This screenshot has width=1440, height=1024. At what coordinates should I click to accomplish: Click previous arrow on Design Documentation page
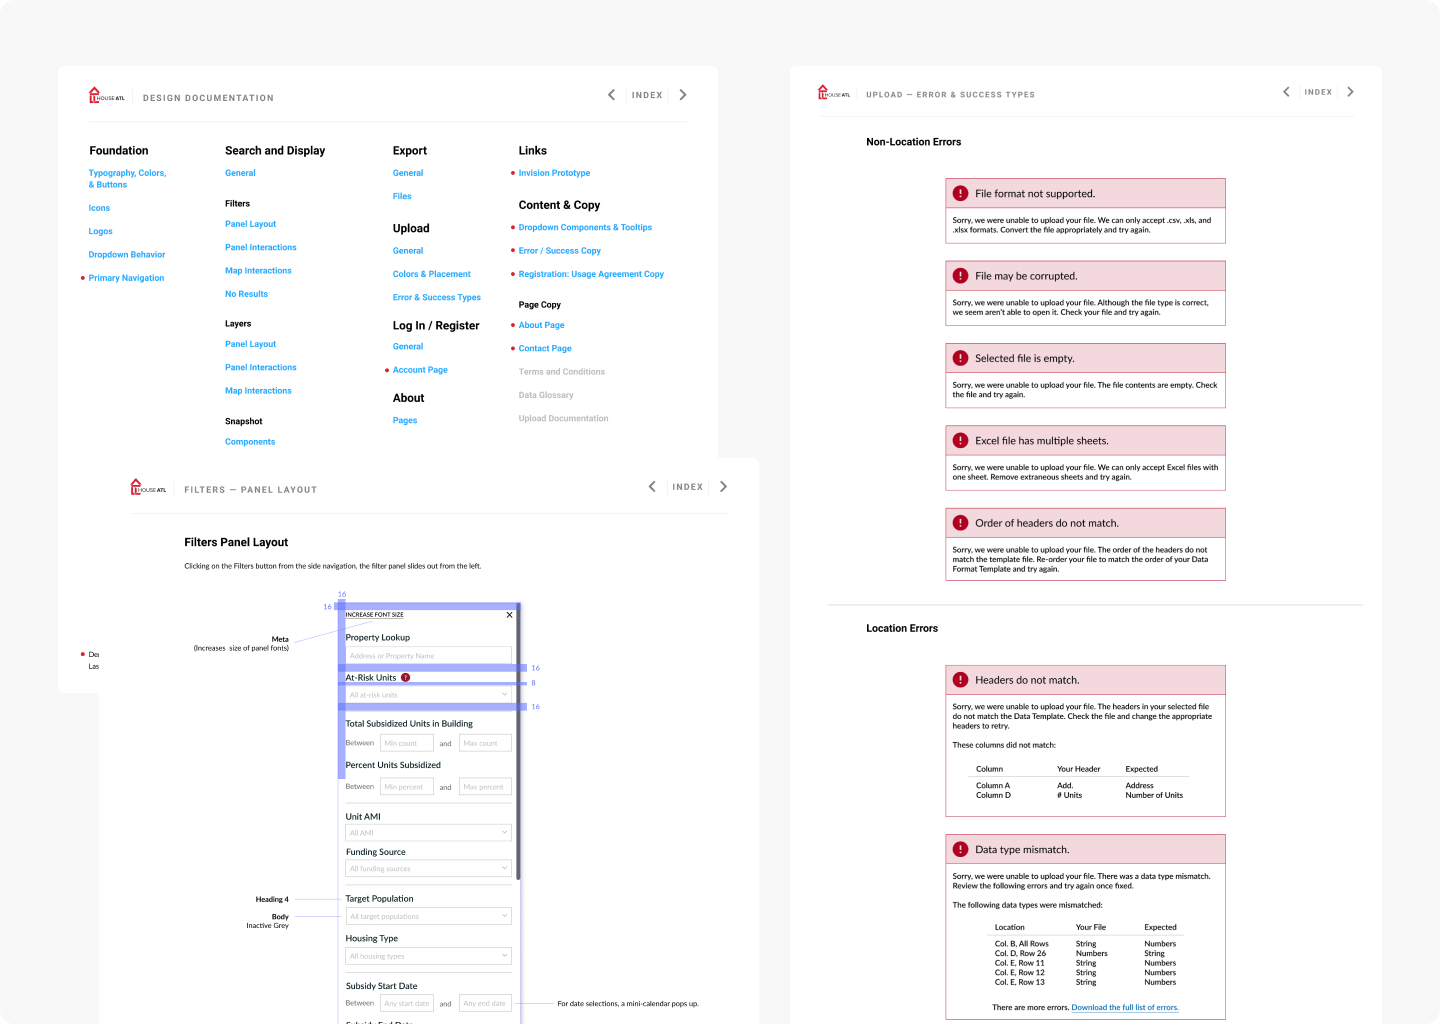pyautogui.click(x=611, y=95)
